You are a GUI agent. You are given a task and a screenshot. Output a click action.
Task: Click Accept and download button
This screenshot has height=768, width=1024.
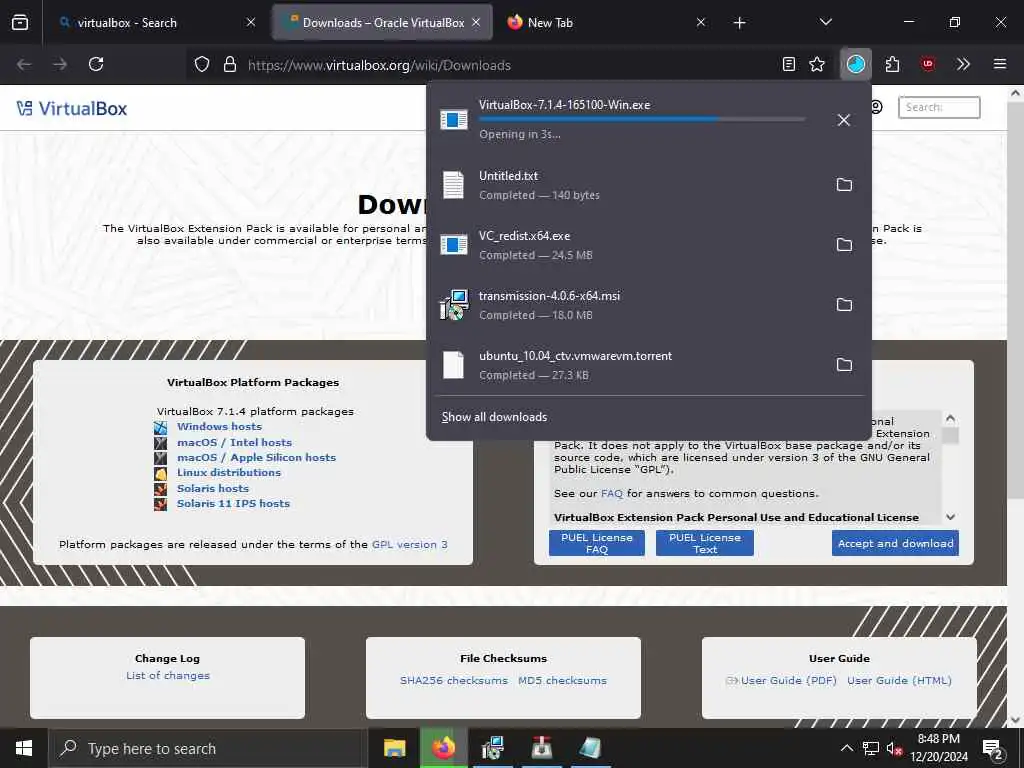pyautogui.click(x=895, y=543)
